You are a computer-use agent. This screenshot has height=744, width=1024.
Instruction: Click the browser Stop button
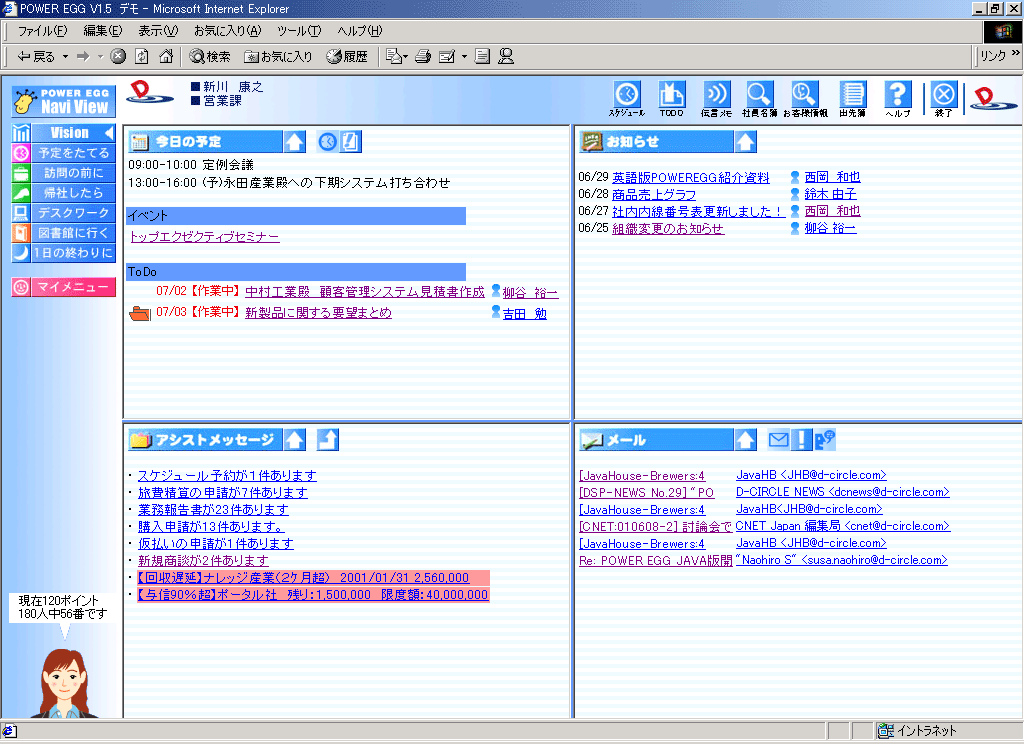coord(118,56)
